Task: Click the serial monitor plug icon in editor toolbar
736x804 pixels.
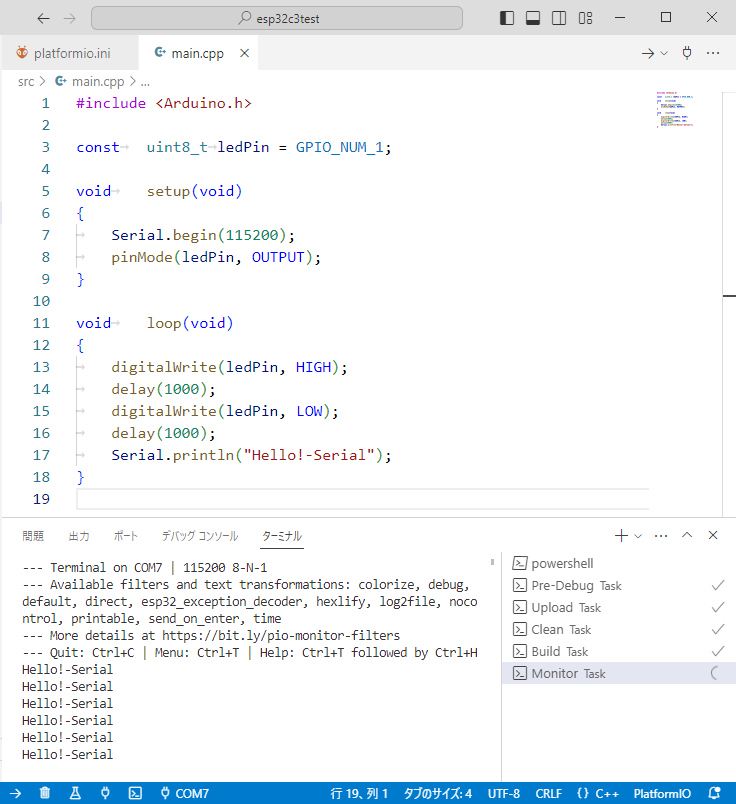Action: coord(687,53)
